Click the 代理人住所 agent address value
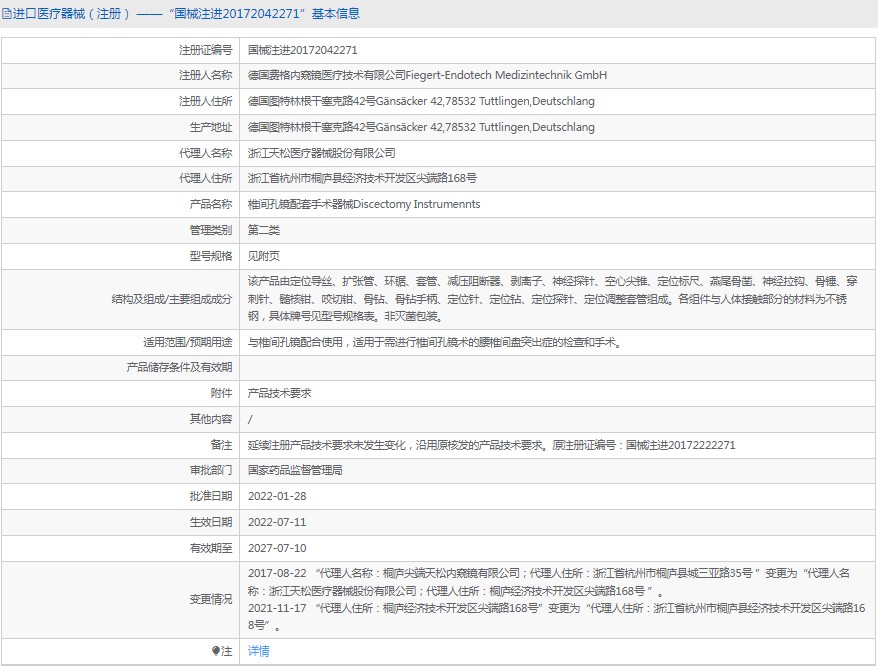Screen dimensions: 878x667 click(x=362, y=179)
